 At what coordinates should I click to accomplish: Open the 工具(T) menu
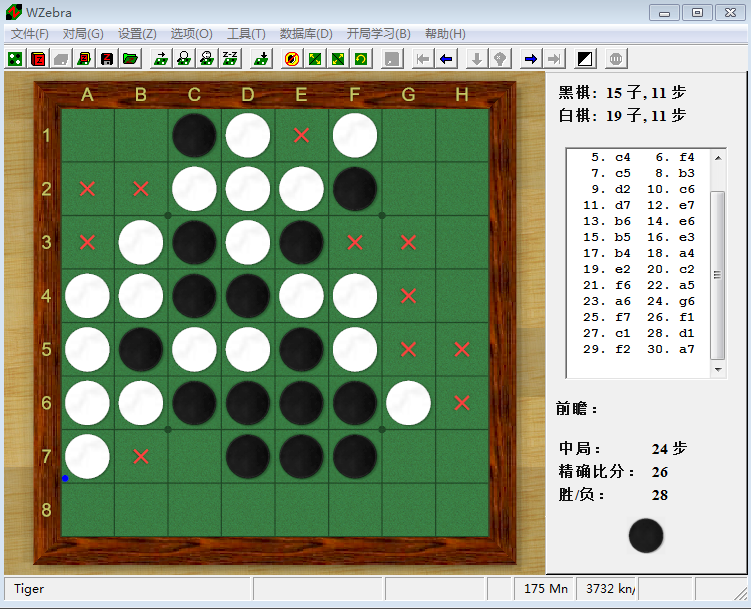(246, 34)
